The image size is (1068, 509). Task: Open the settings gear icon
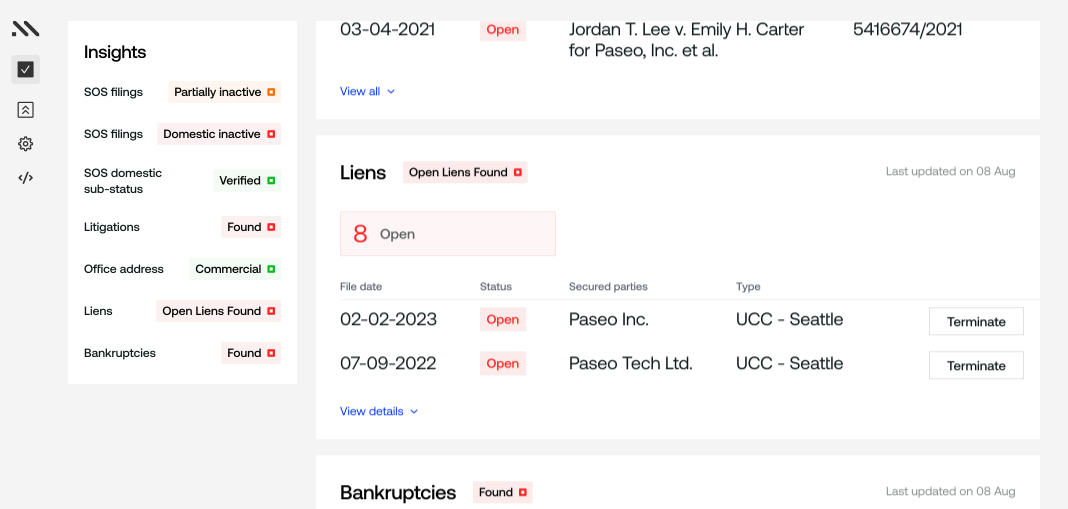pyautogui.click(x=26, y=144)
